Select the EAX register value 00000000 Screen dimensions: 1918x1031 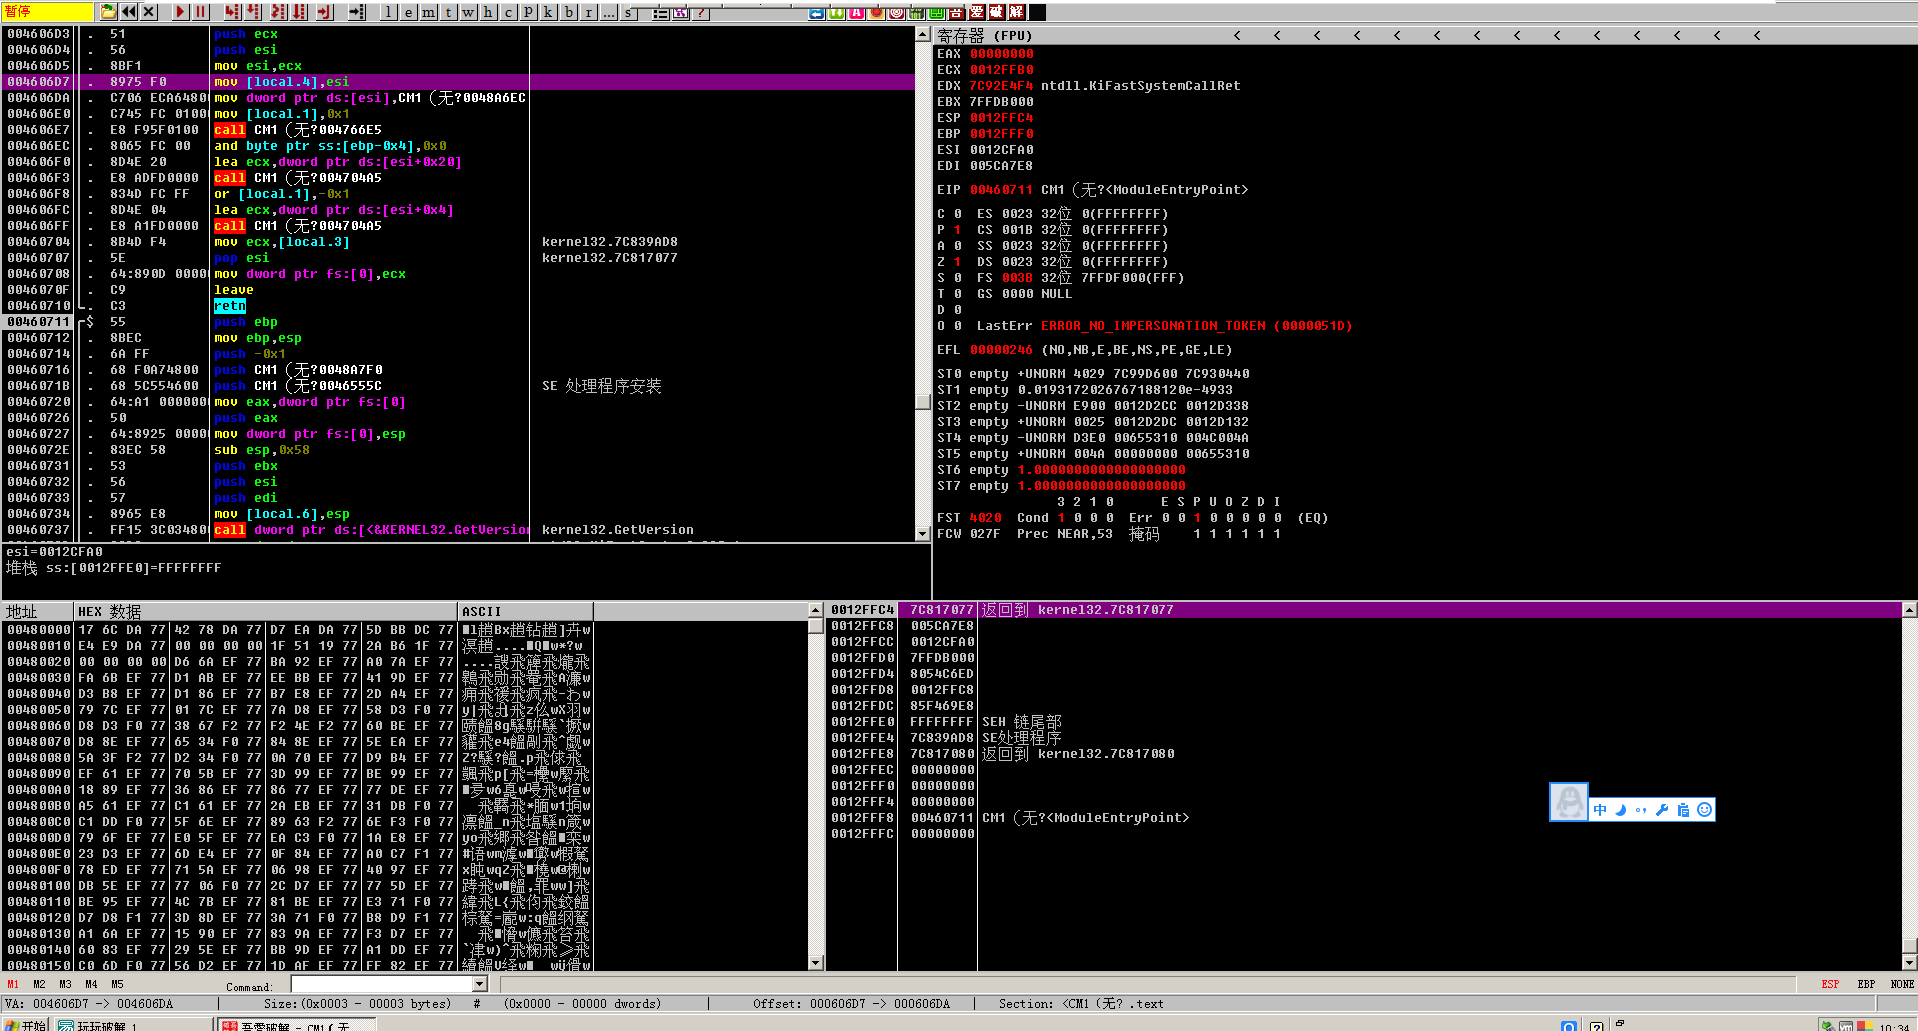point(1002,54)
